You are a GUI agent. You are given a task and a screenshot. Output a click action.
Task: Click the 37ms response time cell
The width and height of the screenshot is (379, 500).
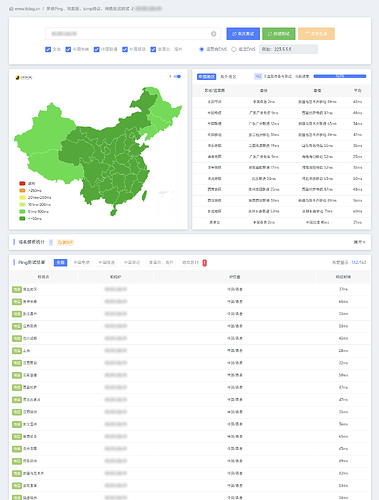343,289
